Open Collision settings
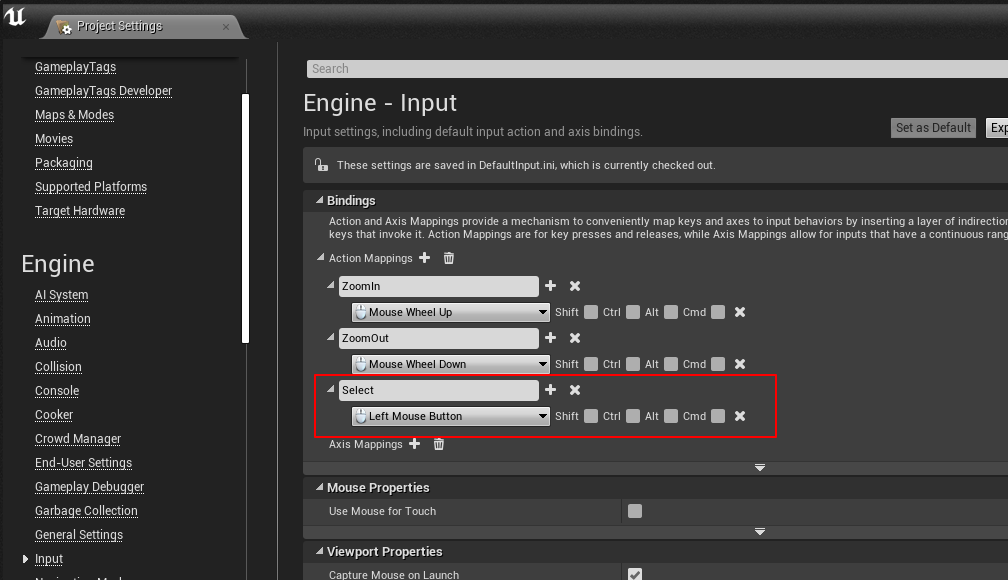This screenshot has height=580, width=1008. point(58,367)
